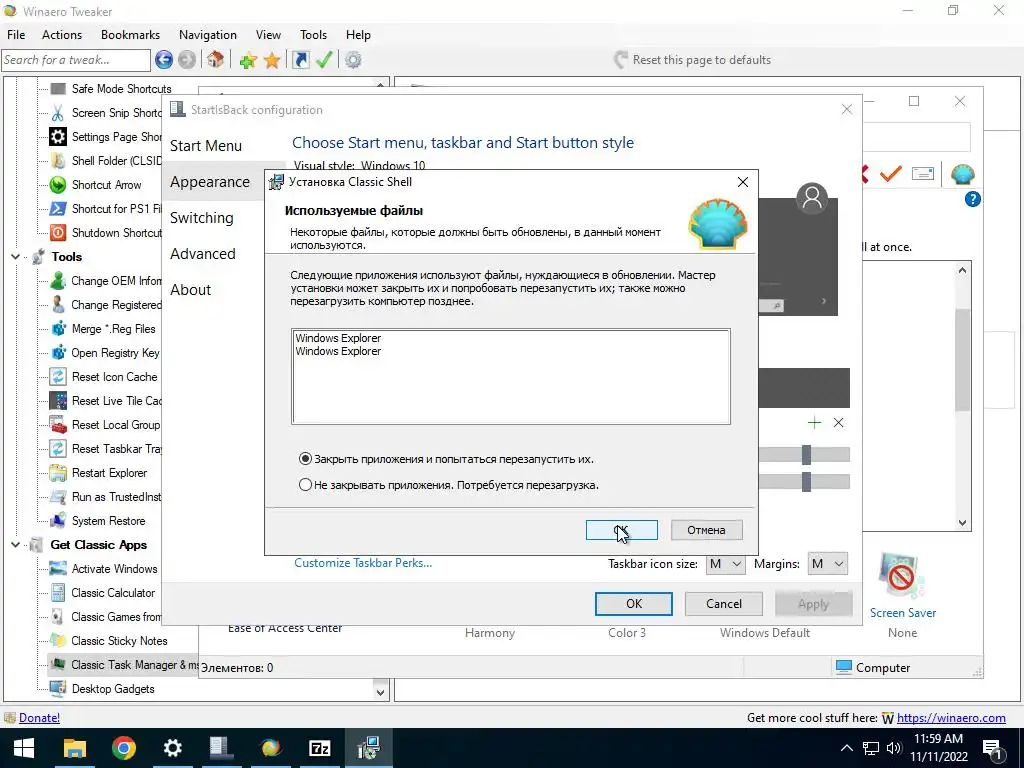1024x768 pixels.
Task: Click Classic Shell icon in background window toolbar
Action: coord(963,174)
